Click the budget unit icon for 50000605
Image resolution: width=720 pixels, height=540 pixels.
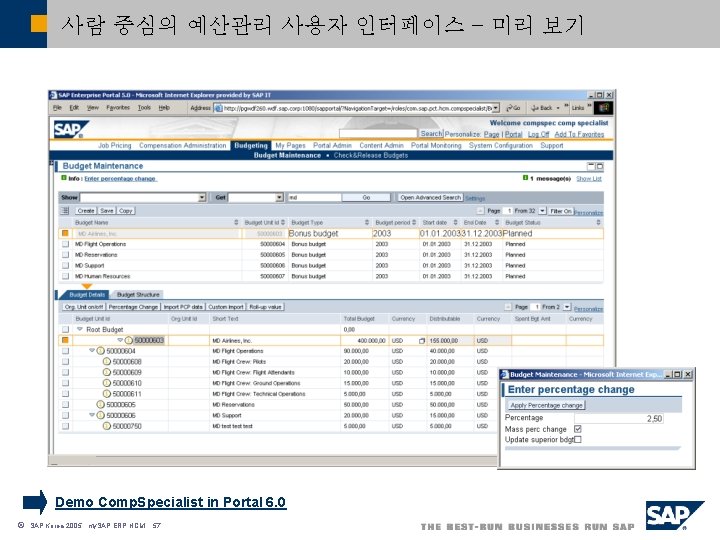[x=101, y=405]
